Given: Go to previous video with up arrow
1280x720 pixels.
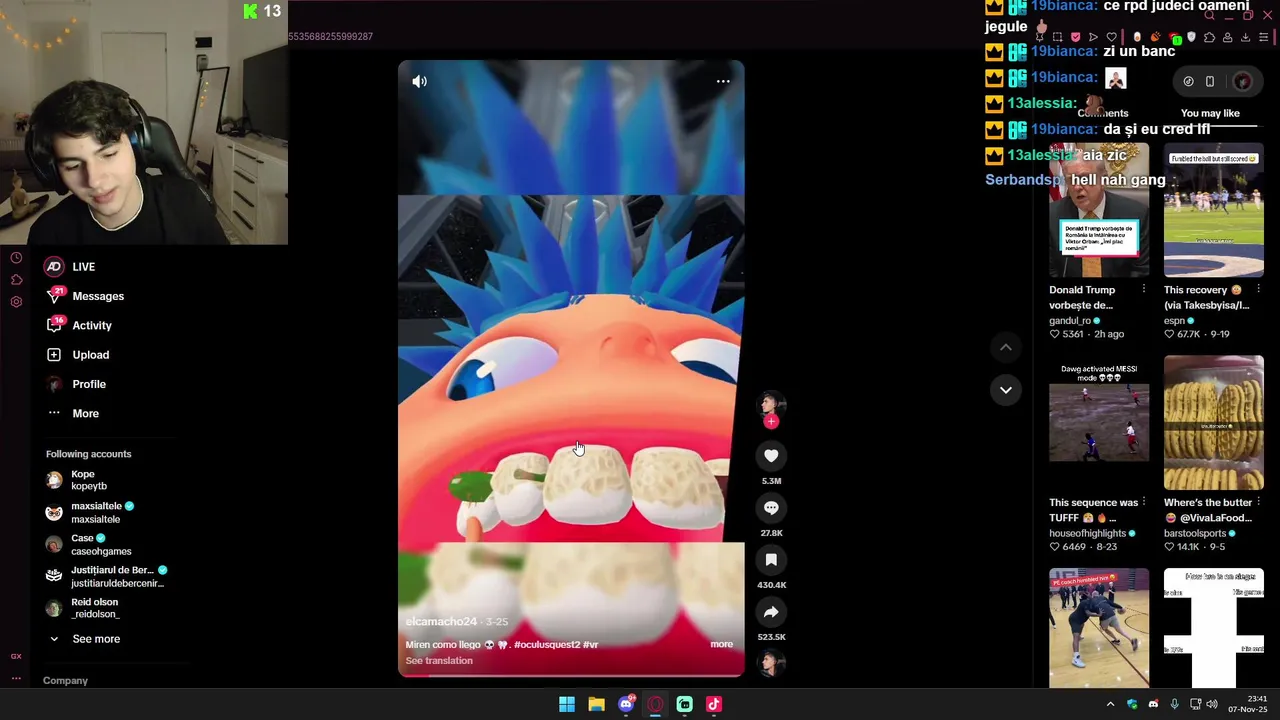Looking at the screenshot, I should [x=1006, y=347].
